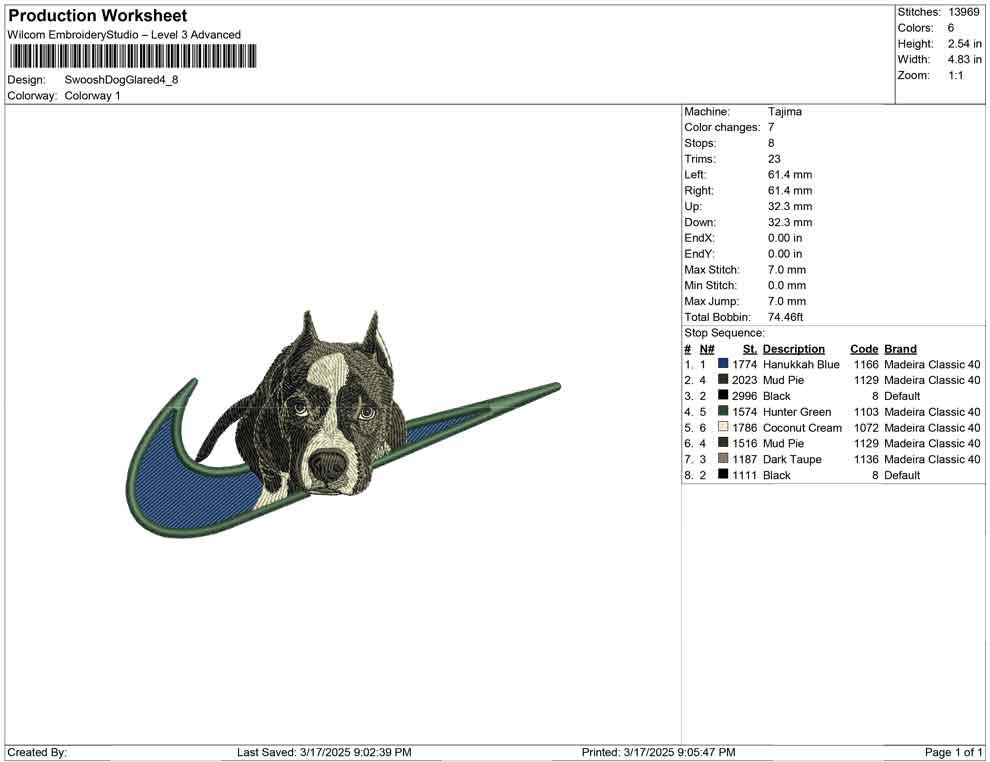The image size is (990, 762).
Task: Click Madeira Classic 40 in the Dark Taupe row
Action: [x=932, y=458]
